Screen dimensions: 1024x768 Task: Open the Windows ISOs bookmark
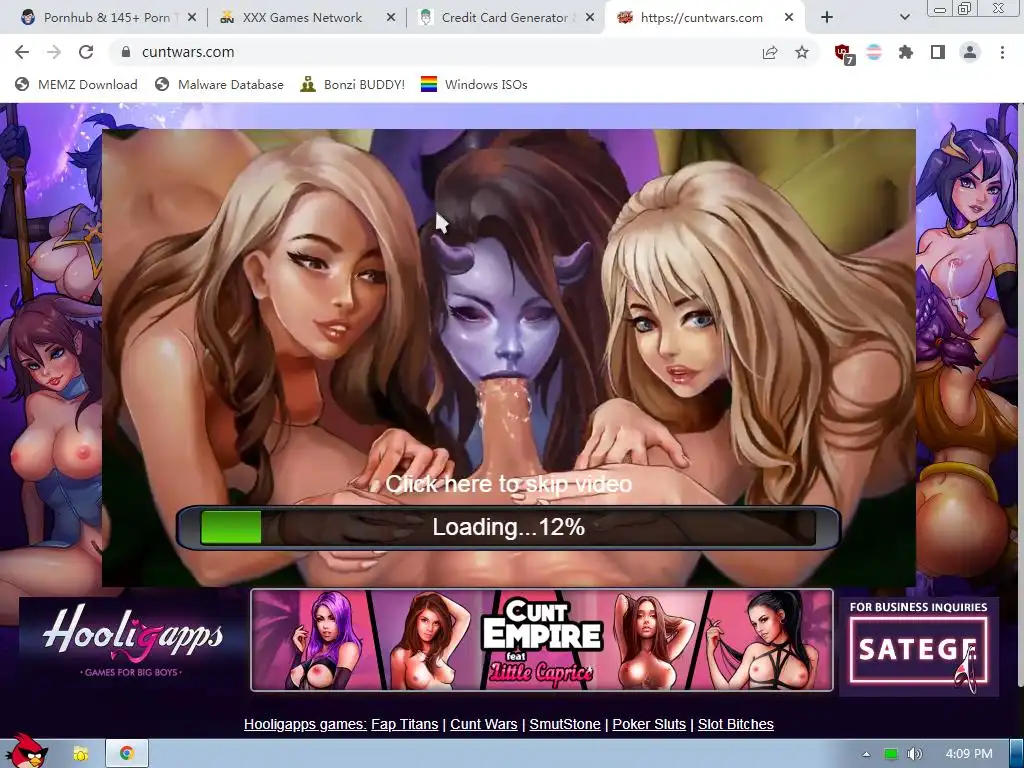(474, 84)
